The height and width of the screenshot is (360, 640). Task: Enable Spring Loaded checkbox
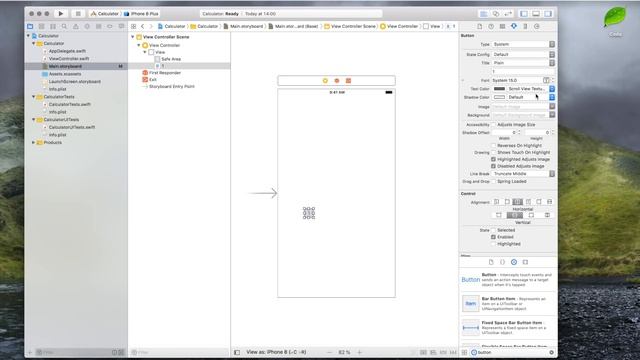(493, 181)
